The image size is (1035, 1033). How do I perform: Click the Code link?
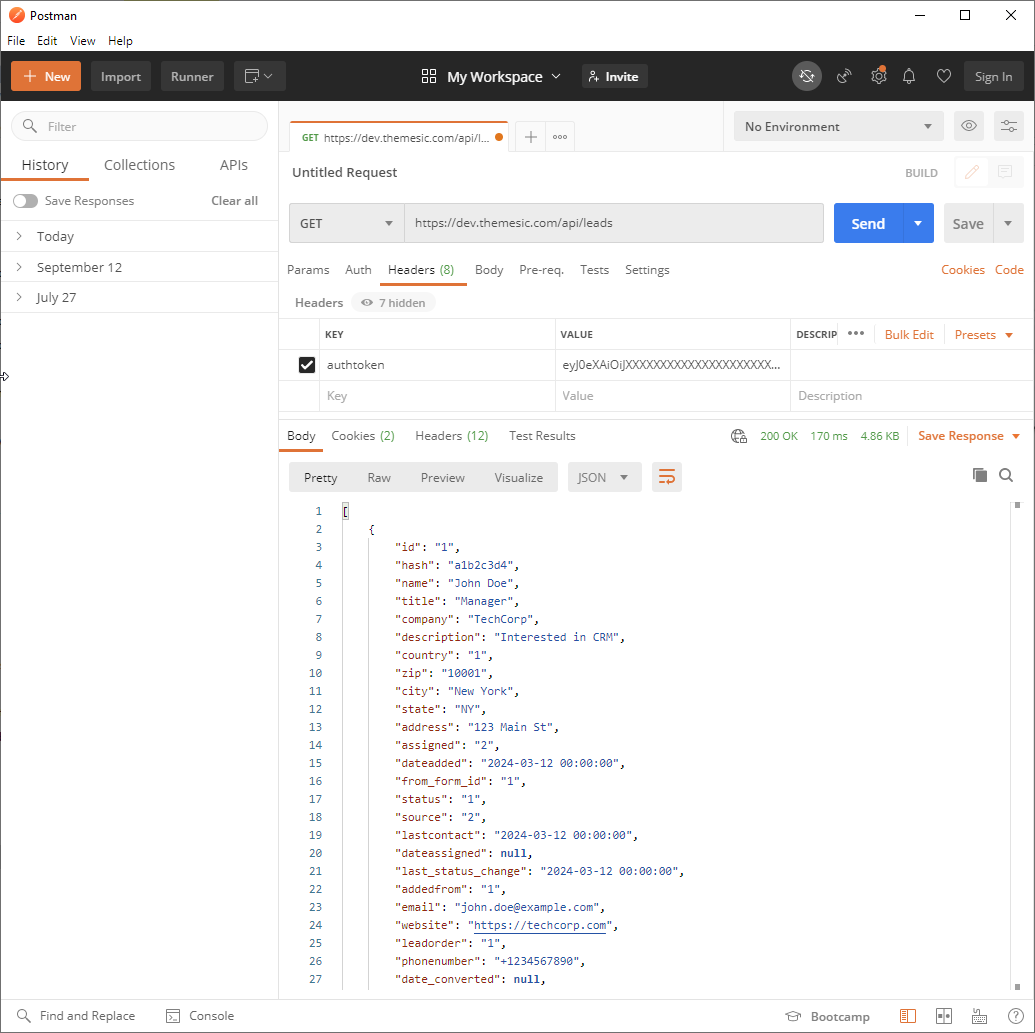pyautogui.click(x=1009, y=270)
